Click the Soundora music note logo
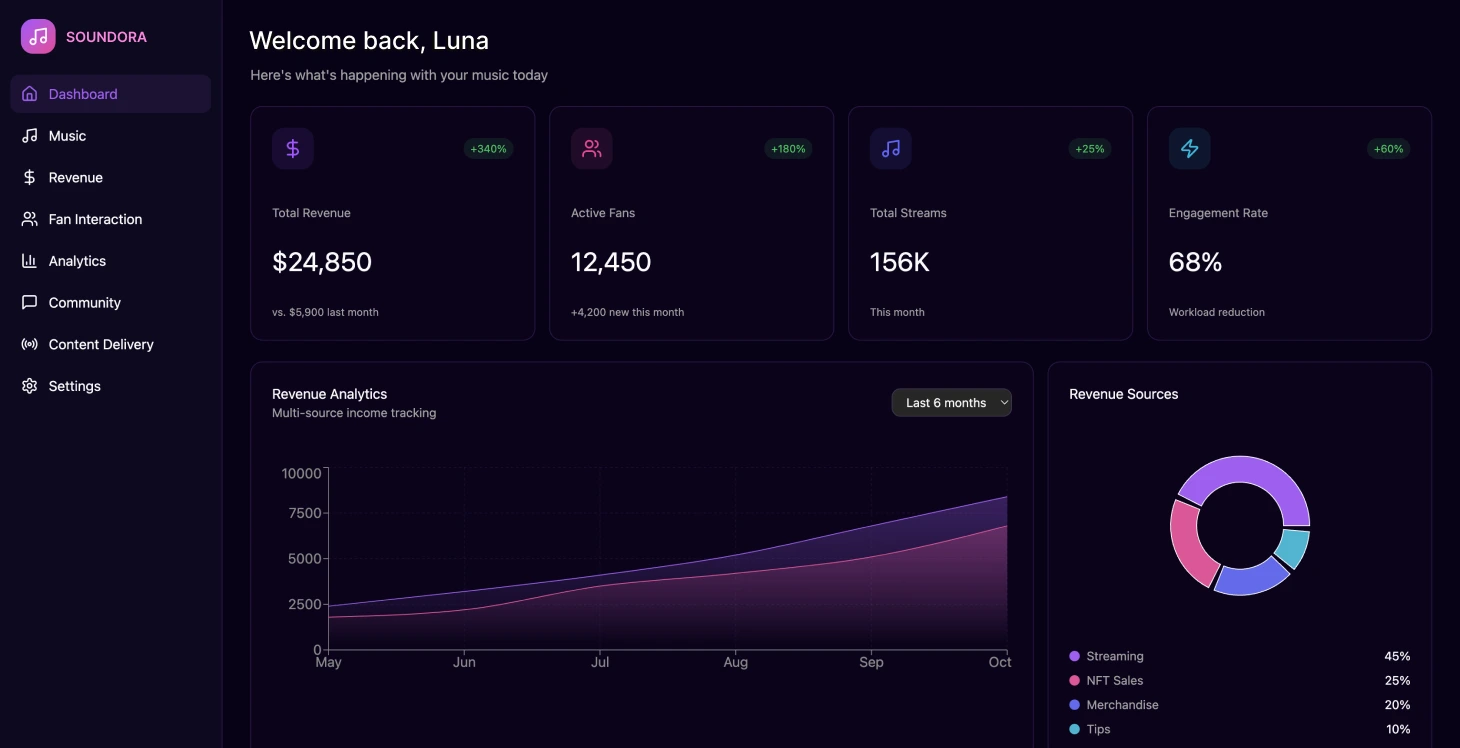The width and height of the screenshot is (1460, 748). tap(38, 37)
